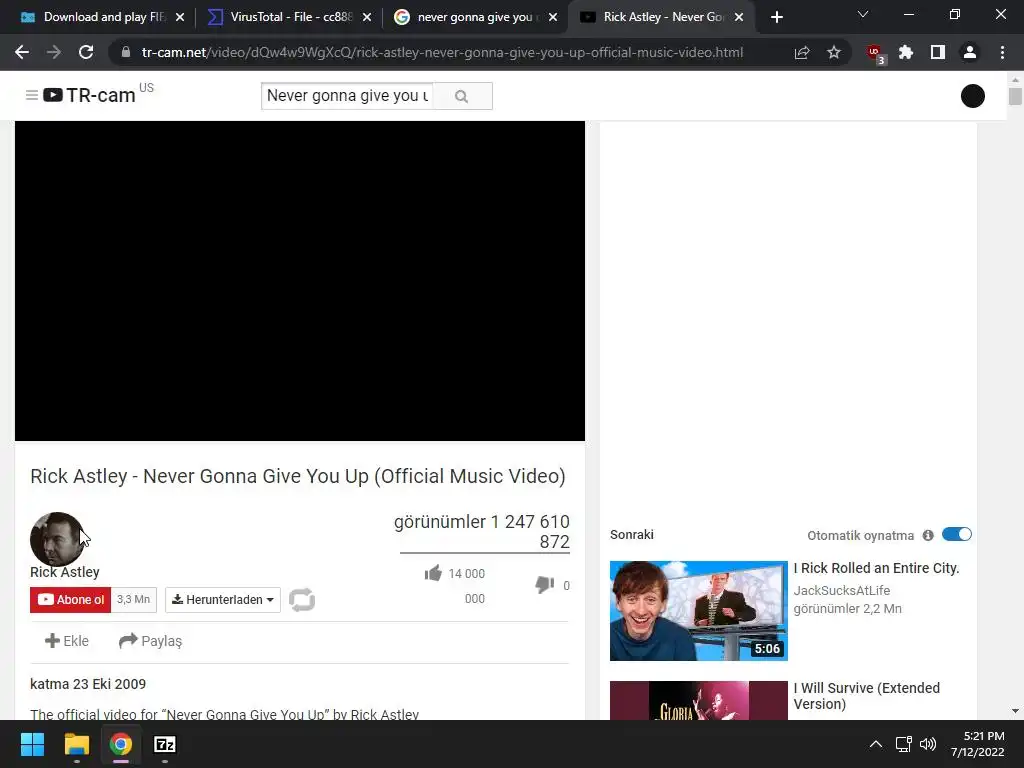Click the search input field
The height and width of the screenshot is (768, 1024).
pos(347,96)
